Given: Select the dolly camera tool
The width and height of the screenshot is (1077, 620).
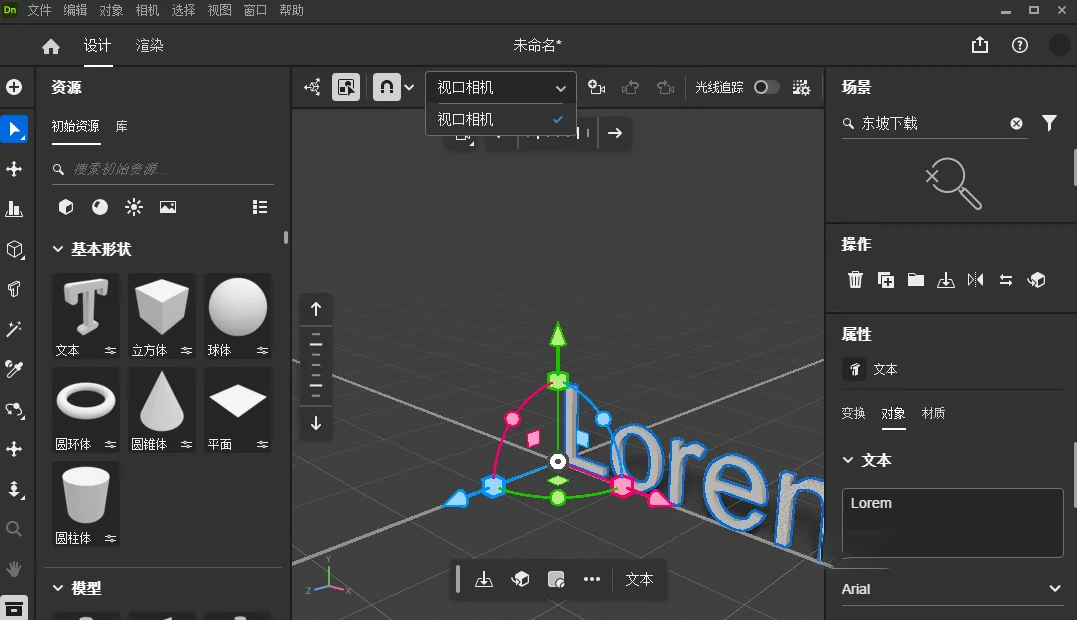Looking at the screenshot, I should pyautogui.click(x=14, y=489).
